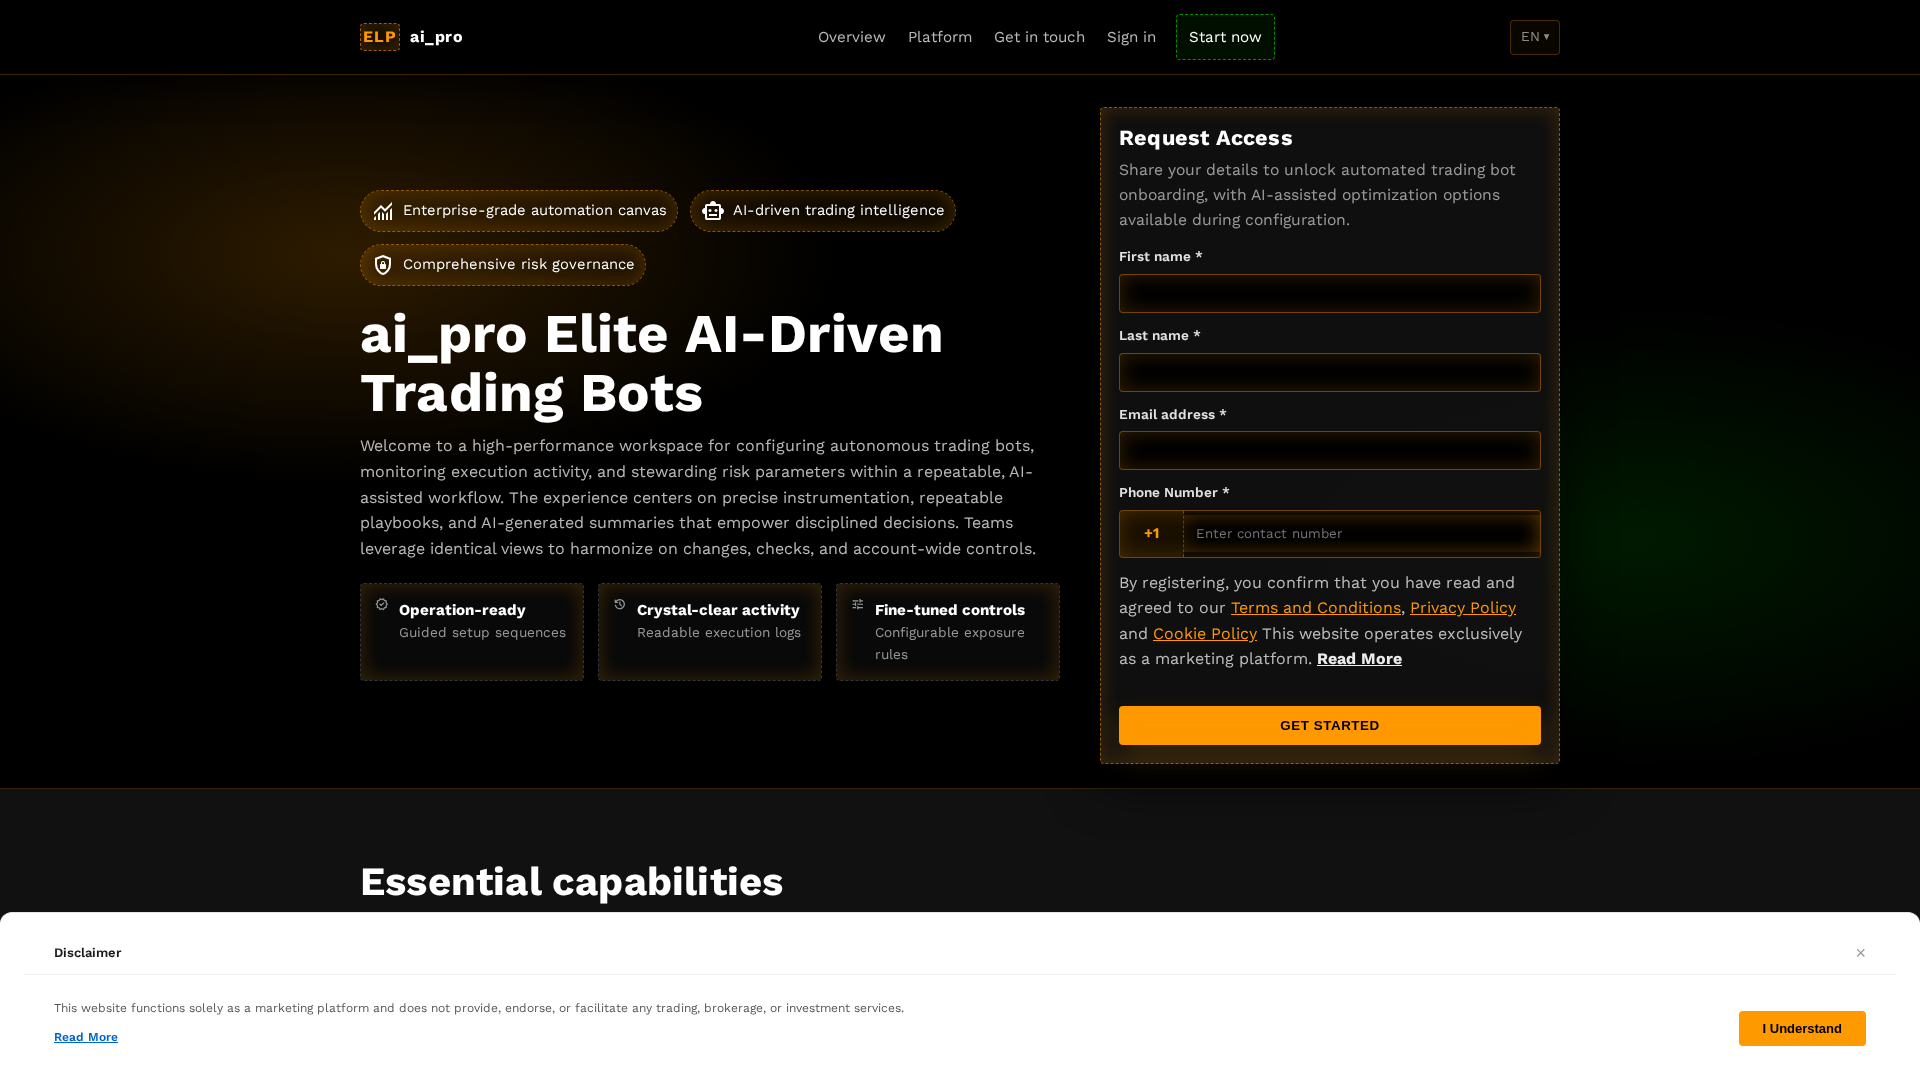Click the robot icon for AI-driven trading intelligence
1920x1080 pixels.
point(713,211)
